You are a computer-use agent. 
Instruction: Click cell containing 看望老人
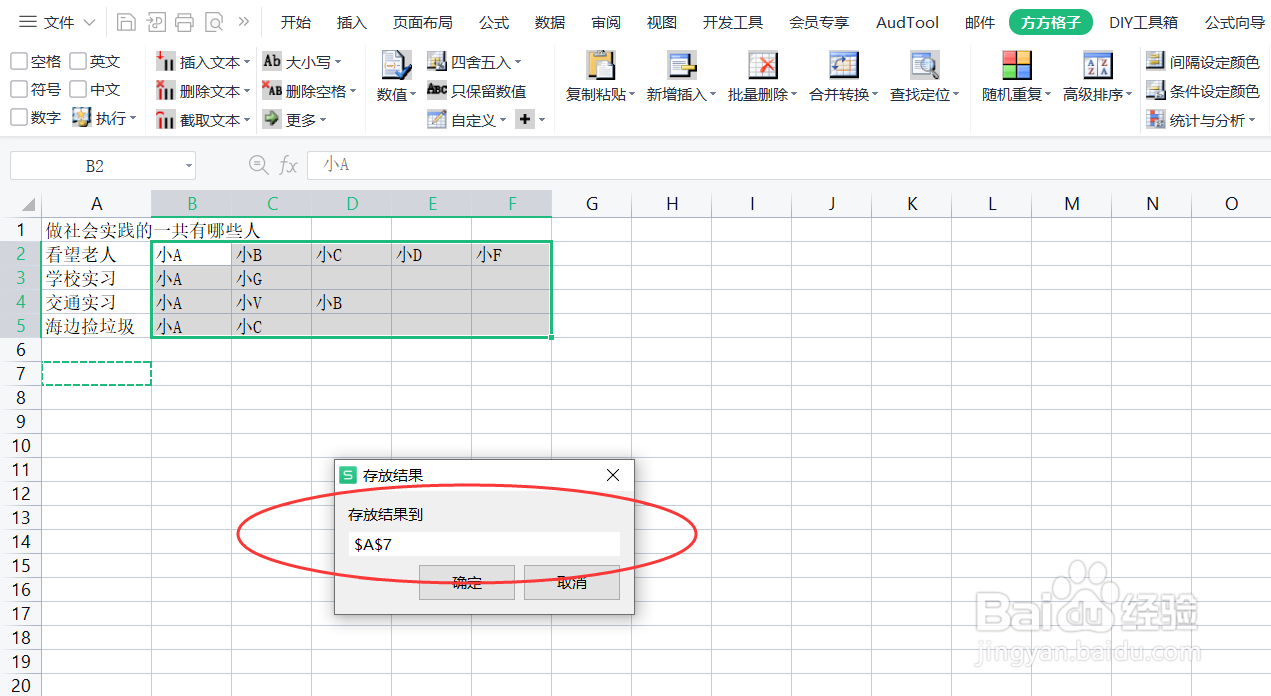96,254
